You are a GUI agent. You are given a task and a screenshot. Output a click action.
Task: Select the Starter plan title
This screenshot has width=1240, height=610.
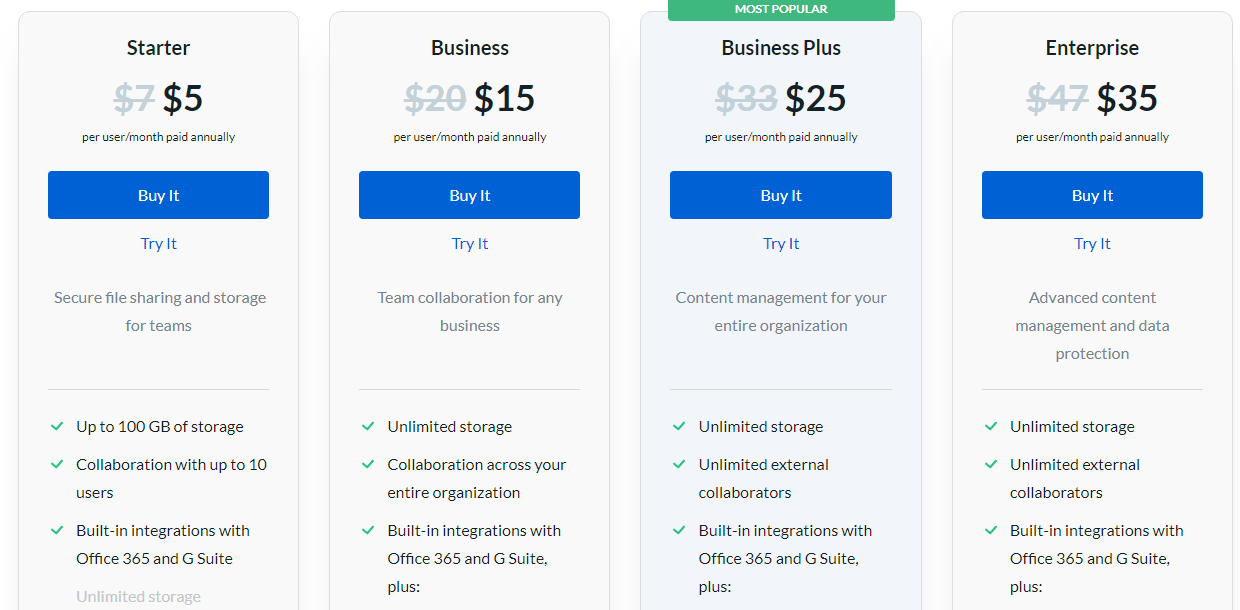pos(158,48)
